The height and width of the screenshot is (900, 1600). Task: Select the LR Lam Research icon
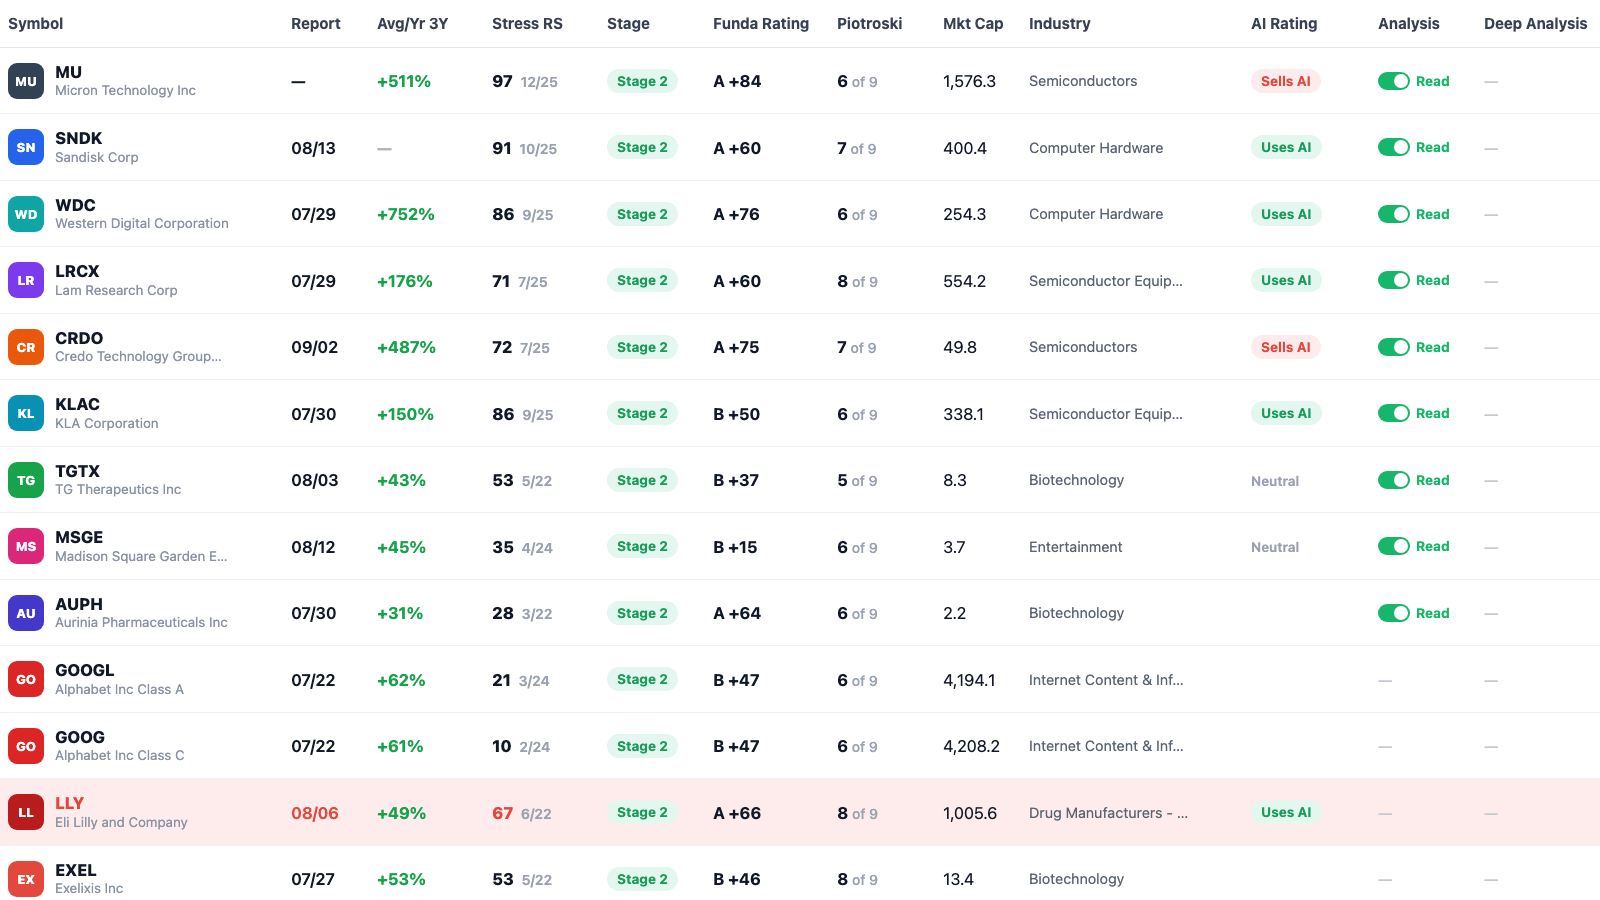click(x=26, y=280)
